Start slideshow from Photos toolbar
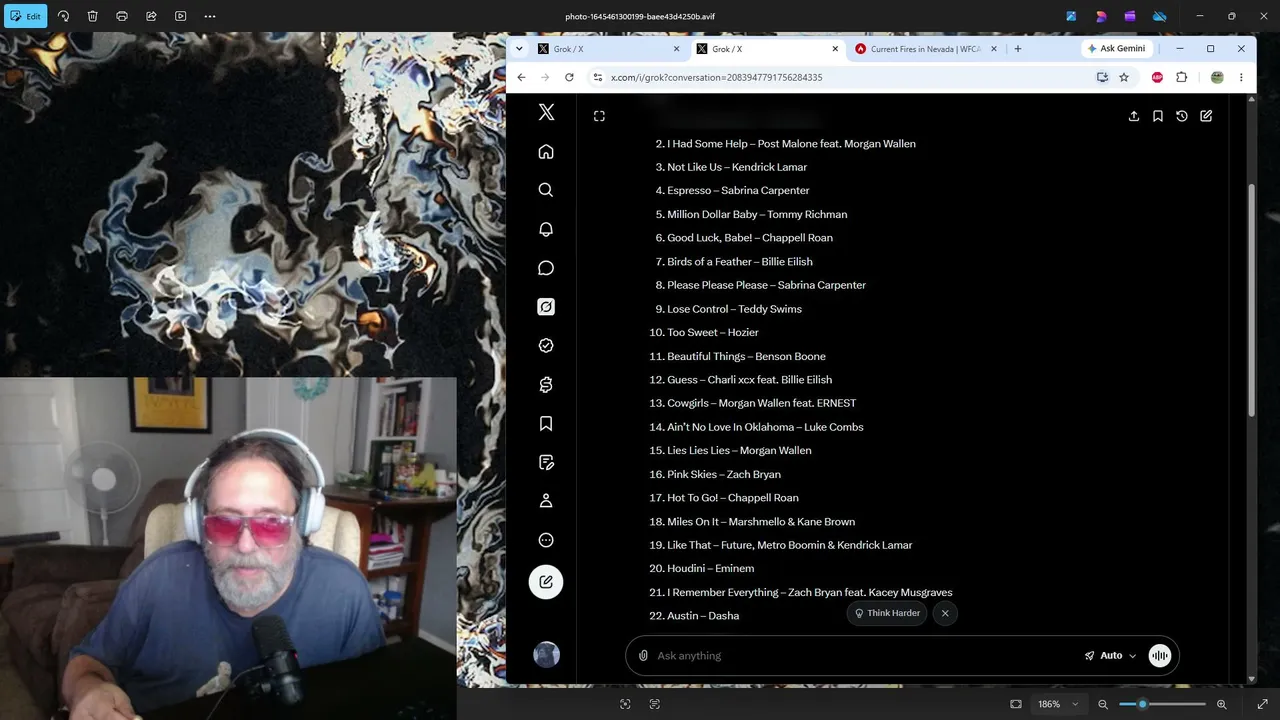The height and width of the screenshot is (720, 1280). point(180,16)
